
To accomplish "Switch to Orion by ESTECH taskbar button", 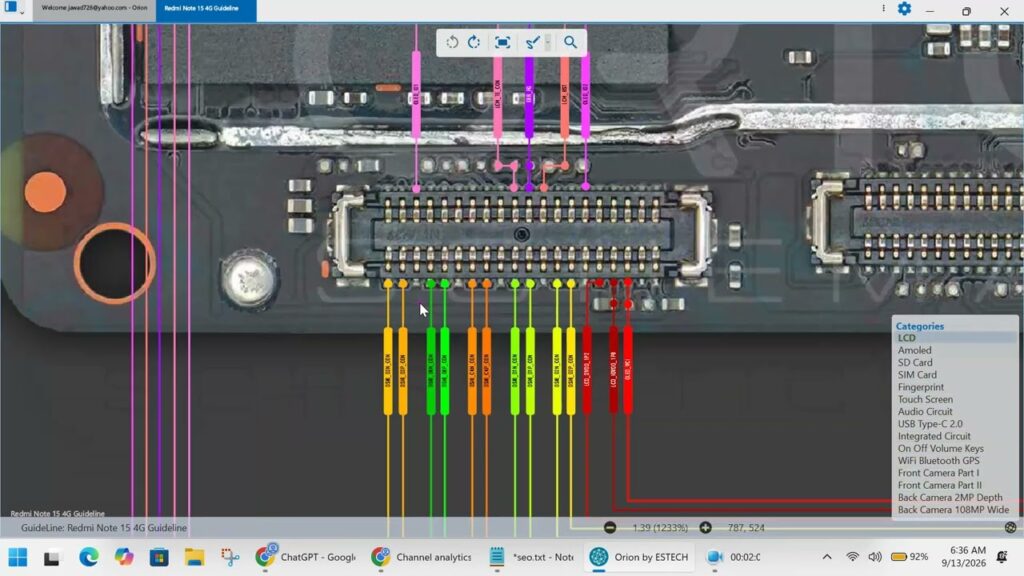I will (x=639, y=557).
